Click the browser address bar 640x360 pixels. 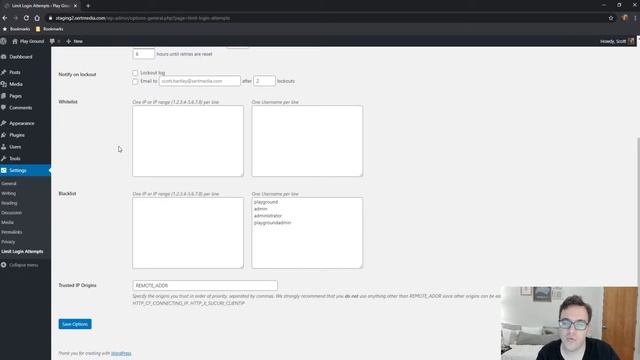(327, 18)
